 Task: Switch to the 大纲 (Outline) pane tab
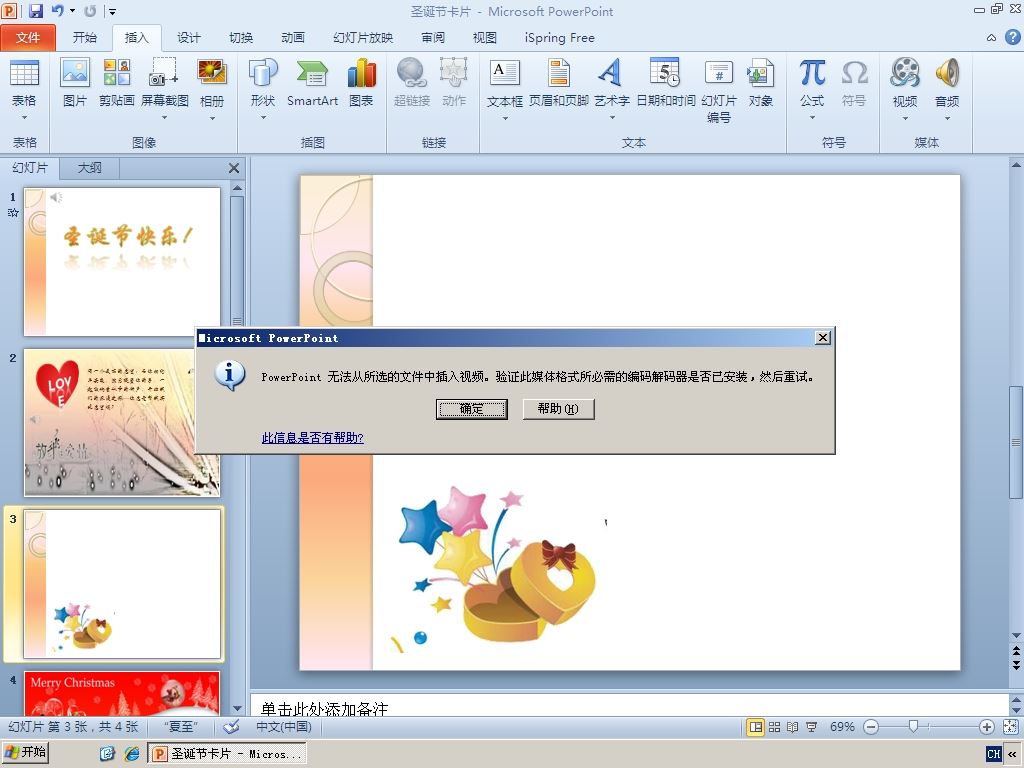pyautogui.click(x=89, y=168)
